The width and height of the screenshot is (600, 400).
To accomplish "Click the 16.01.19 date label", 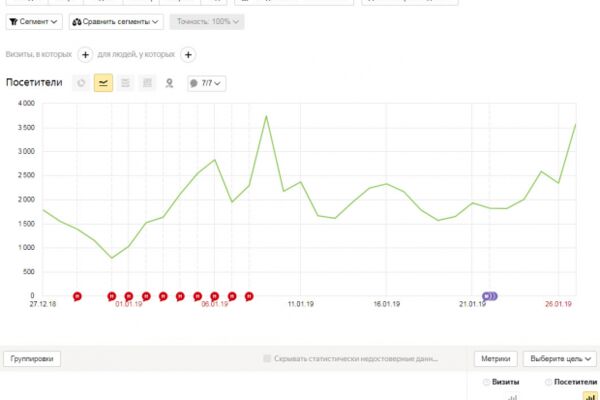I will click(387, 304).
